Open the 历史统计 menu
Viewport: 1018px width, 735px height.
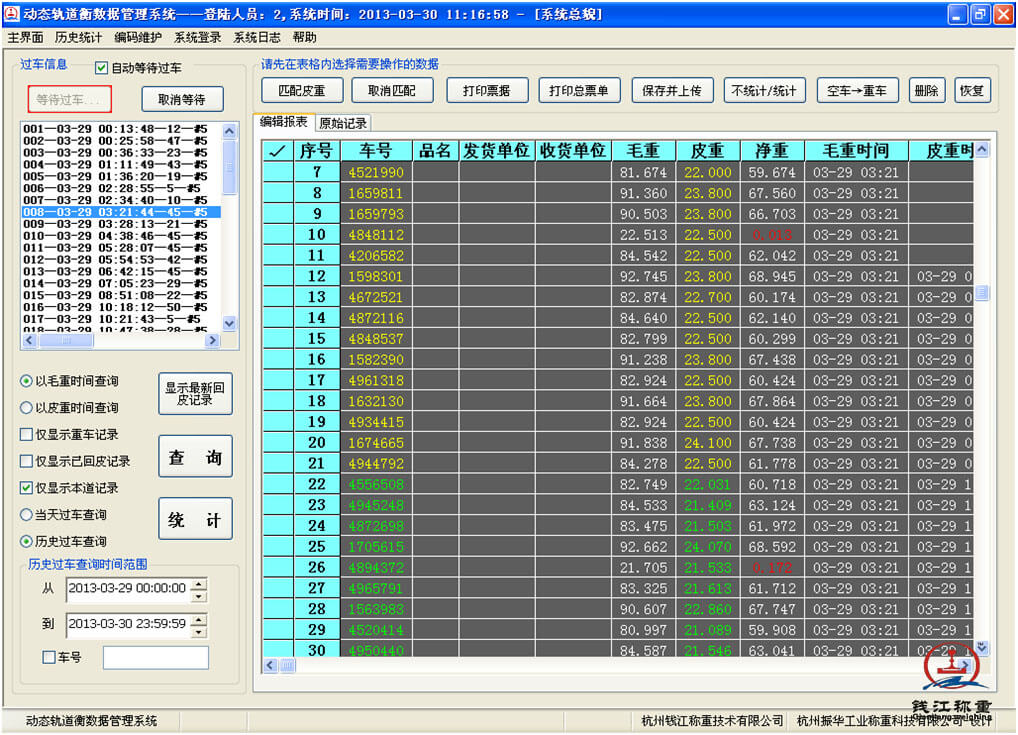pos(79,38)
